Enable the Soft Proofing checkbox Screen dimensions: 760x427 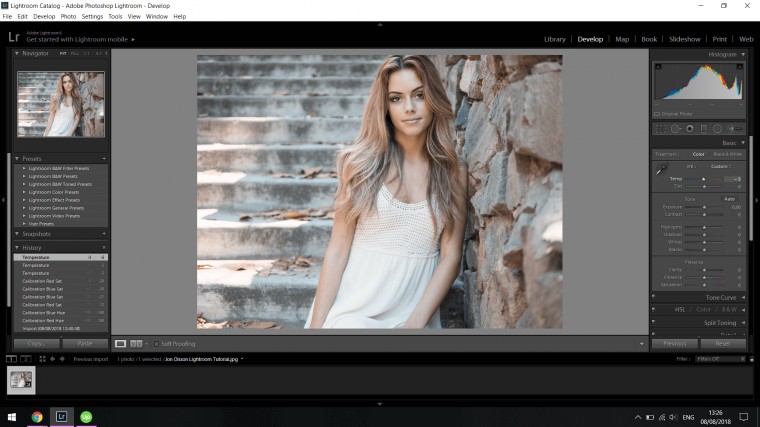pyautogui.click(x=156, y=344)
